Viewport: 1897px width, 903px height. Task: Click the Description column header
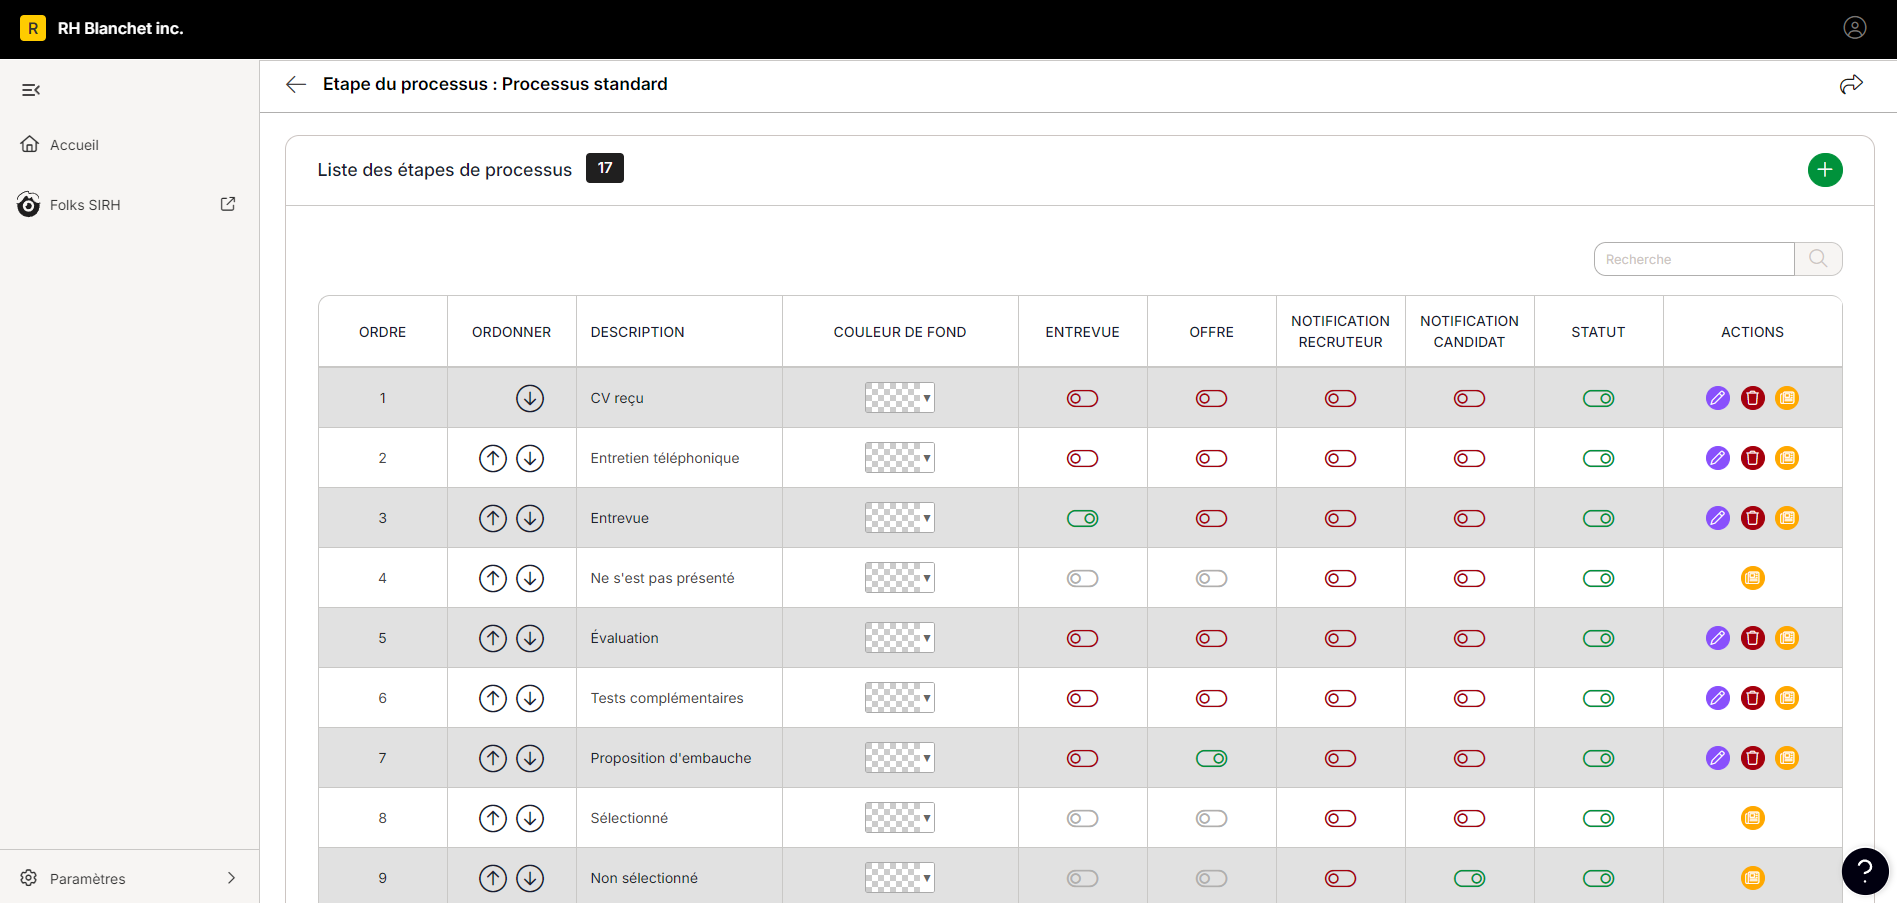coord(638,332)
